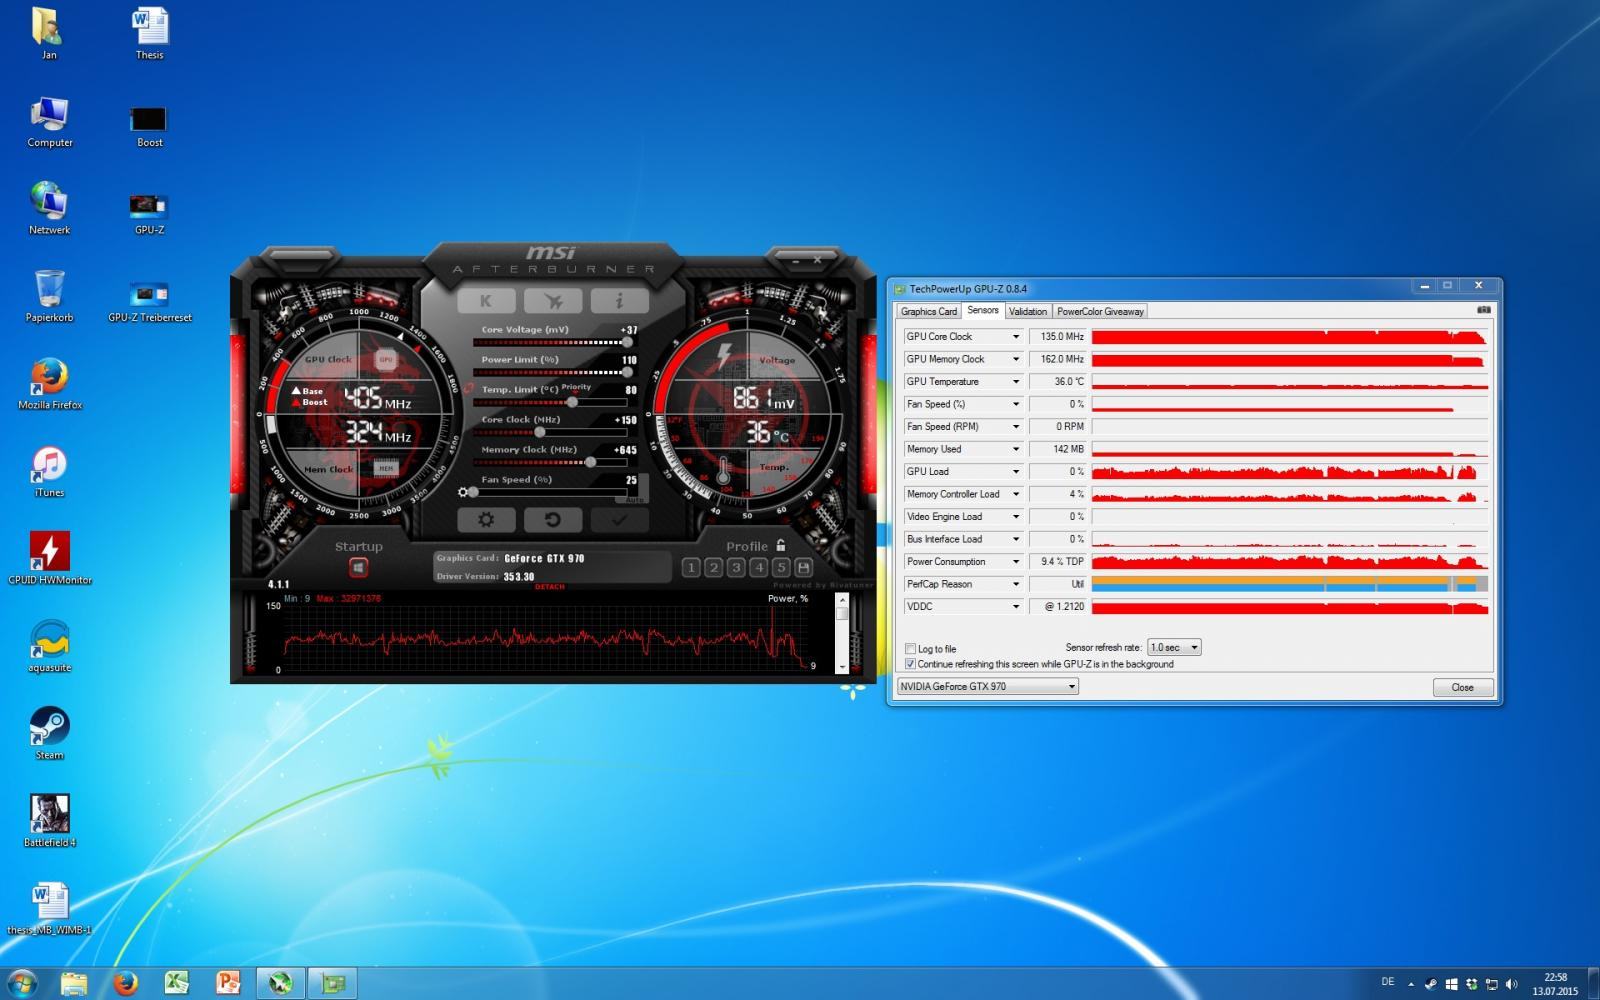This screenshot has width=1600, height=1000.
Task: Open the sensor refresh rate dropdown
Action: (x=1174, y=647)
